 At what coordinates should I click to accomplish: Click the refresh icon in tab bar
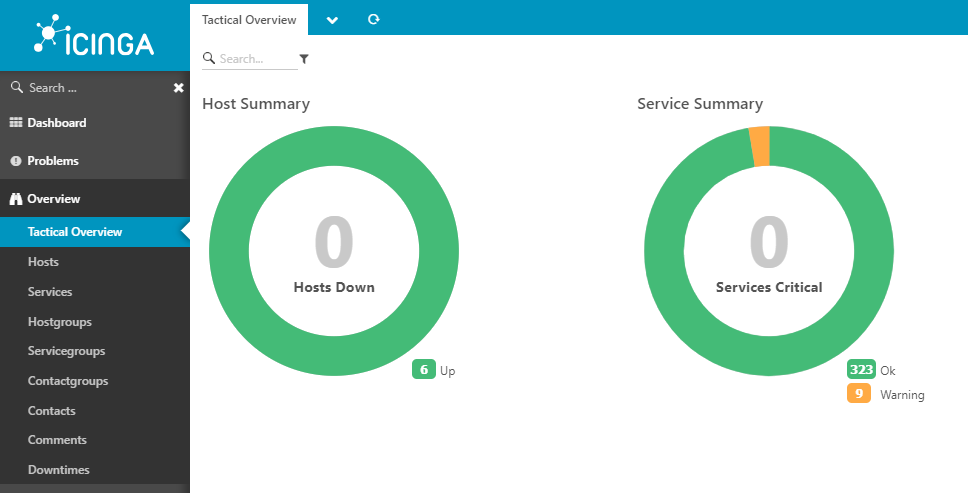click(x=373, y=19)
